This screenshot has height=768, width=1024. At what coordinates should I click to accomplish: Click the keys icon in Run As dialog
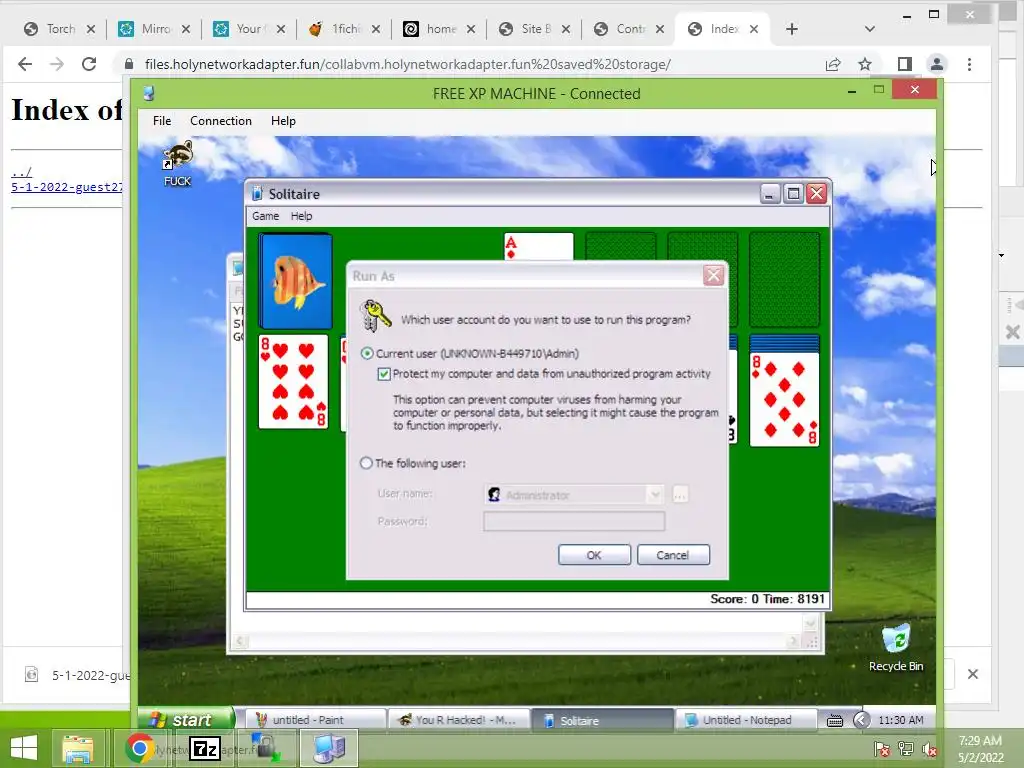(x=376, y=316)
